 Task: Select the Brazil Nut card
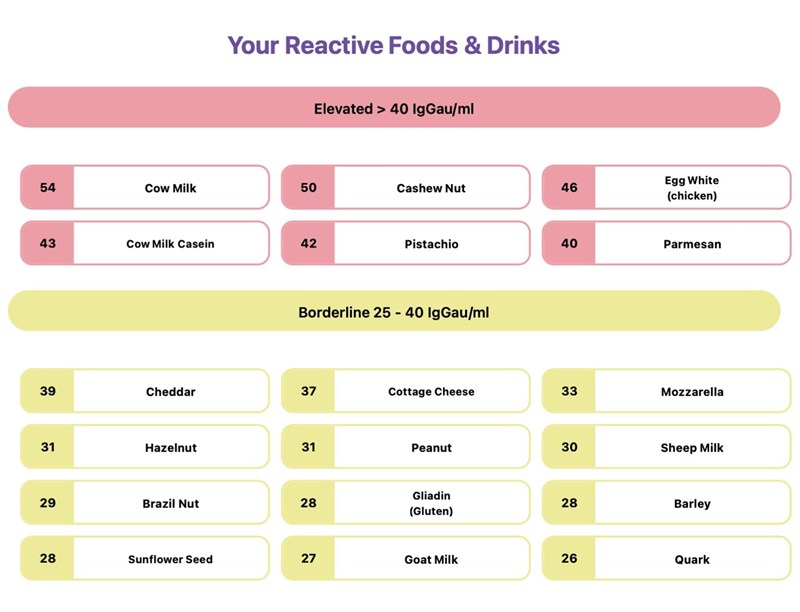145,502
